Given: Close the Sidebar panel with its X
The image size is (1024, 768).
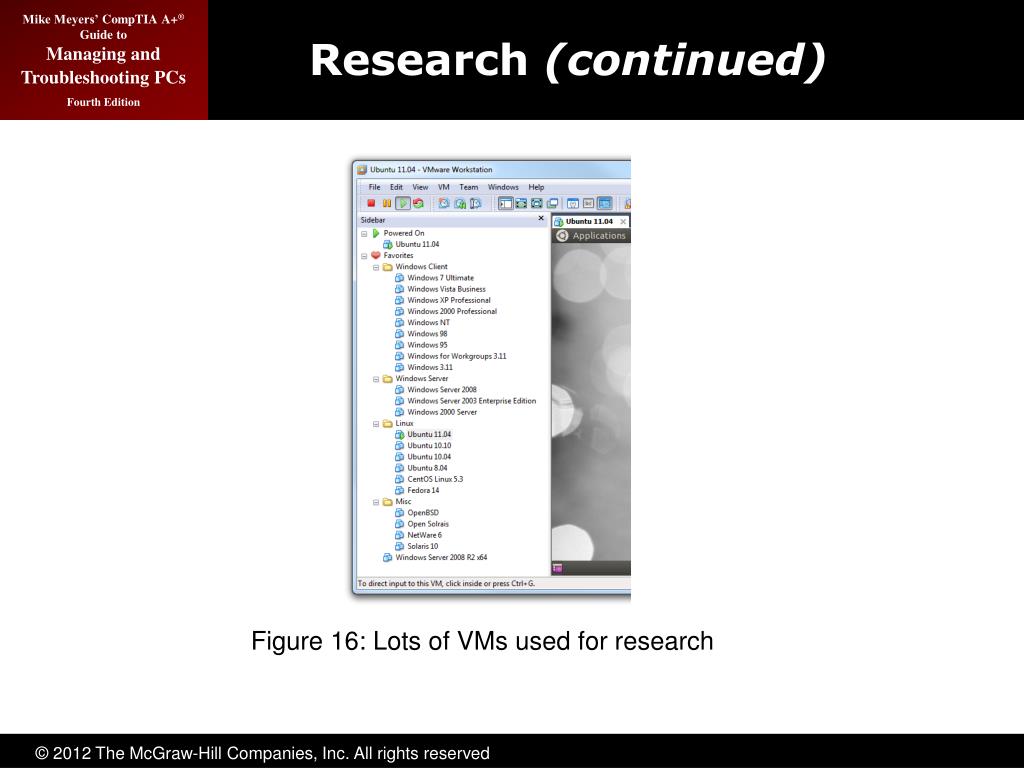Looking at the screenshot, I should click(x=541, y=219).
